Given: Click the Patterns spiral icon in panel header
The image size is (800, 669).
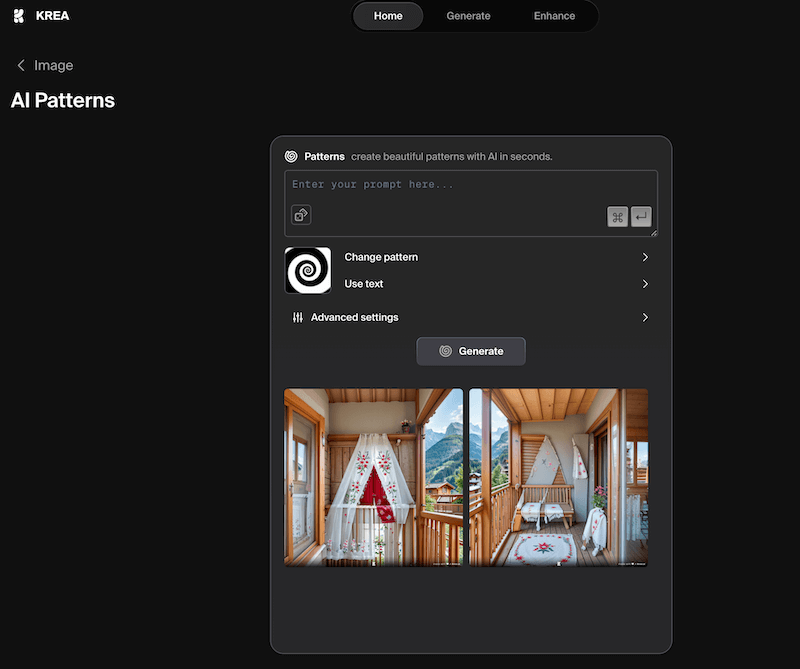Looking at the screenshot, I should pos(291,156).
